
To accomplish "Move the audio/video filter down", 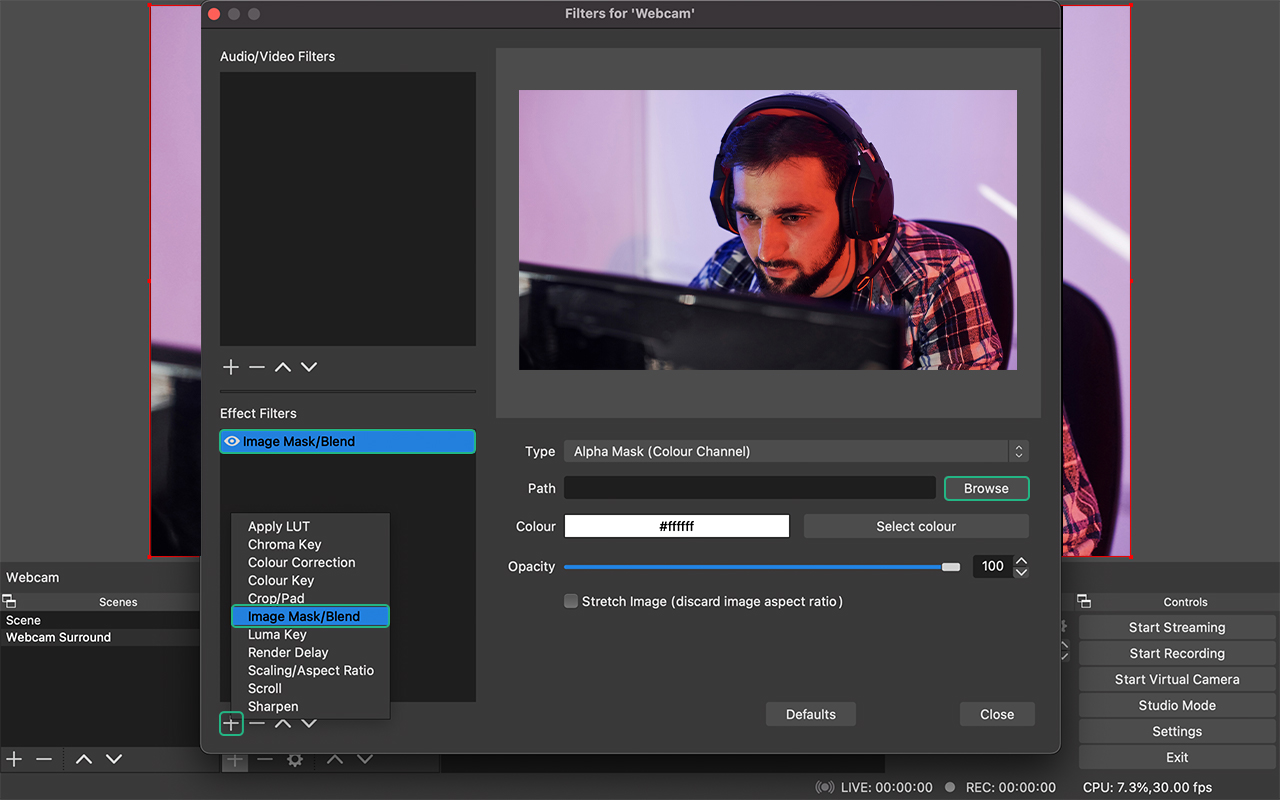I will point(309,367).
